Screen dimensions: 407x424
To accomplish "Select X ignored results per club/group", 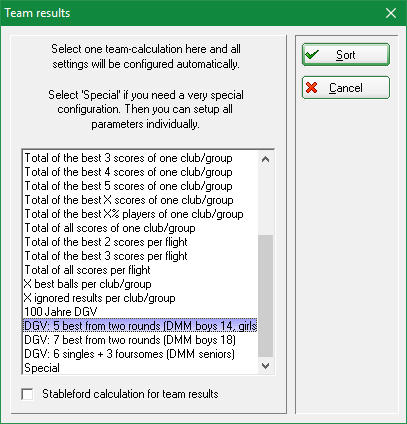I will [x=140, y=298].
